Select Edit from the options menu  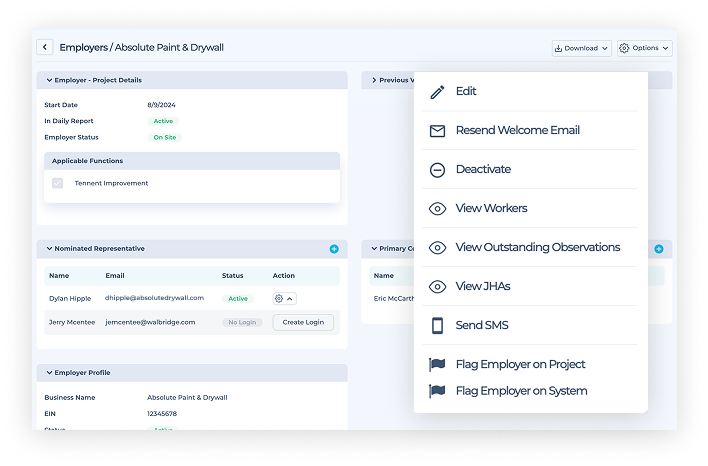pyautogui.click(x=530, y=91)
